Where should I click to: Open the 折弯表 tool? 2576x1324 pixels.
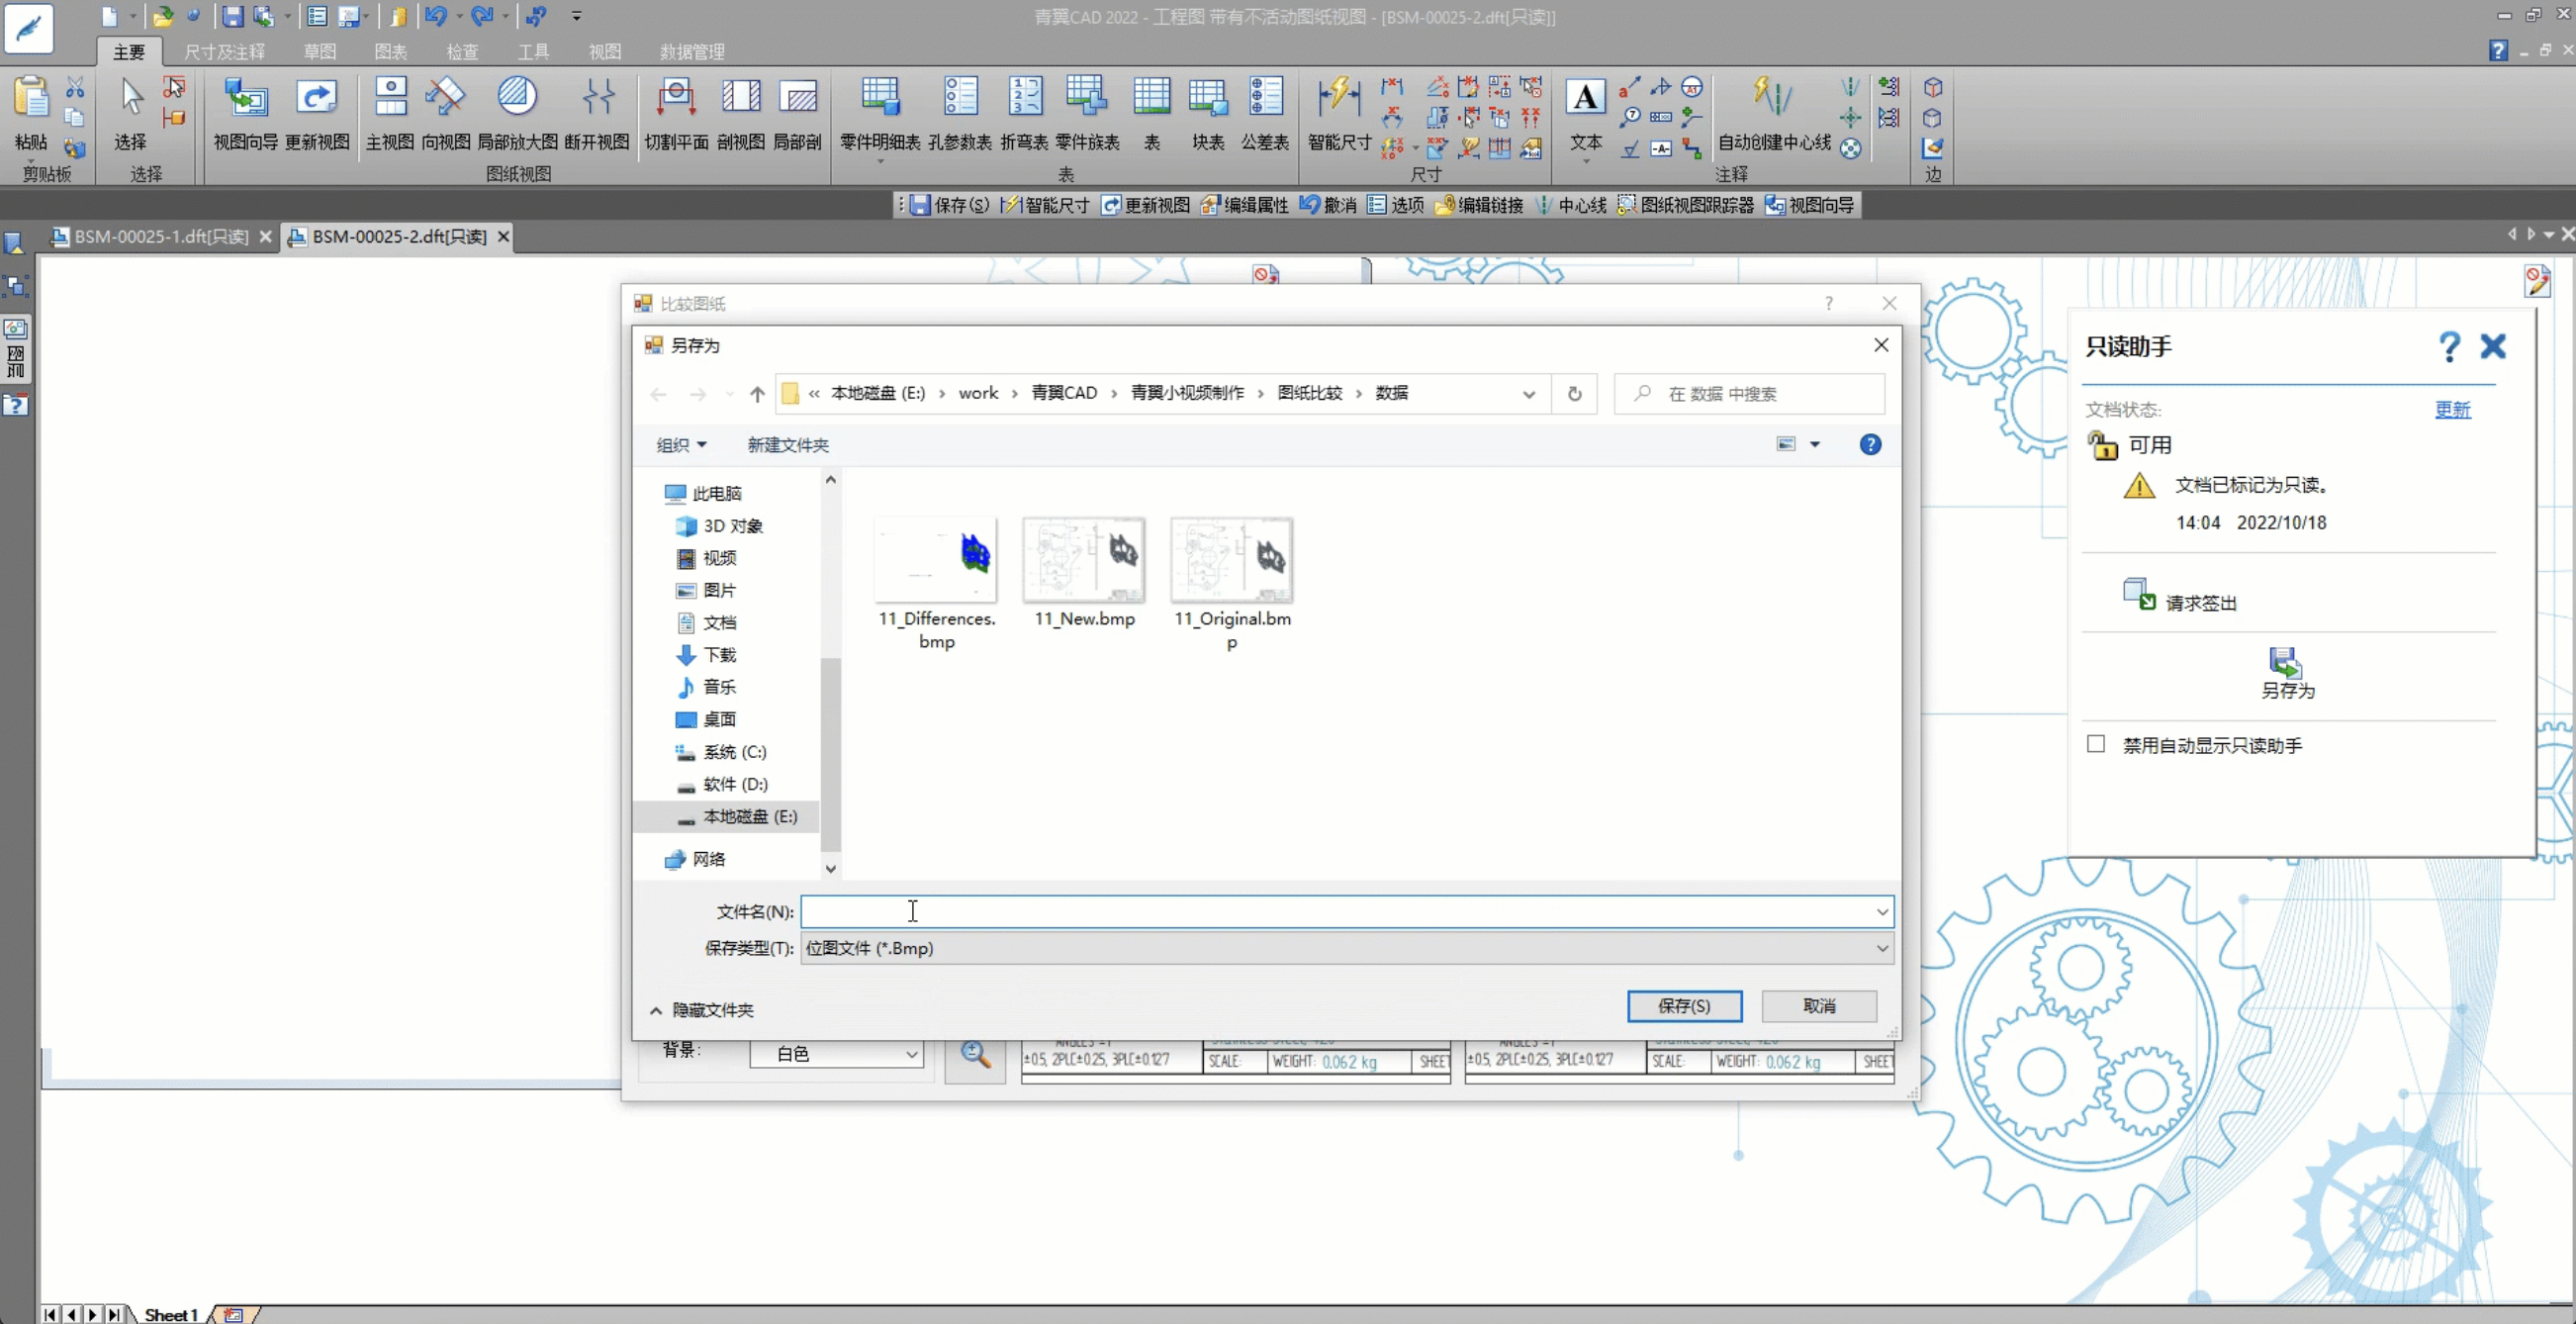[1025, 113]
